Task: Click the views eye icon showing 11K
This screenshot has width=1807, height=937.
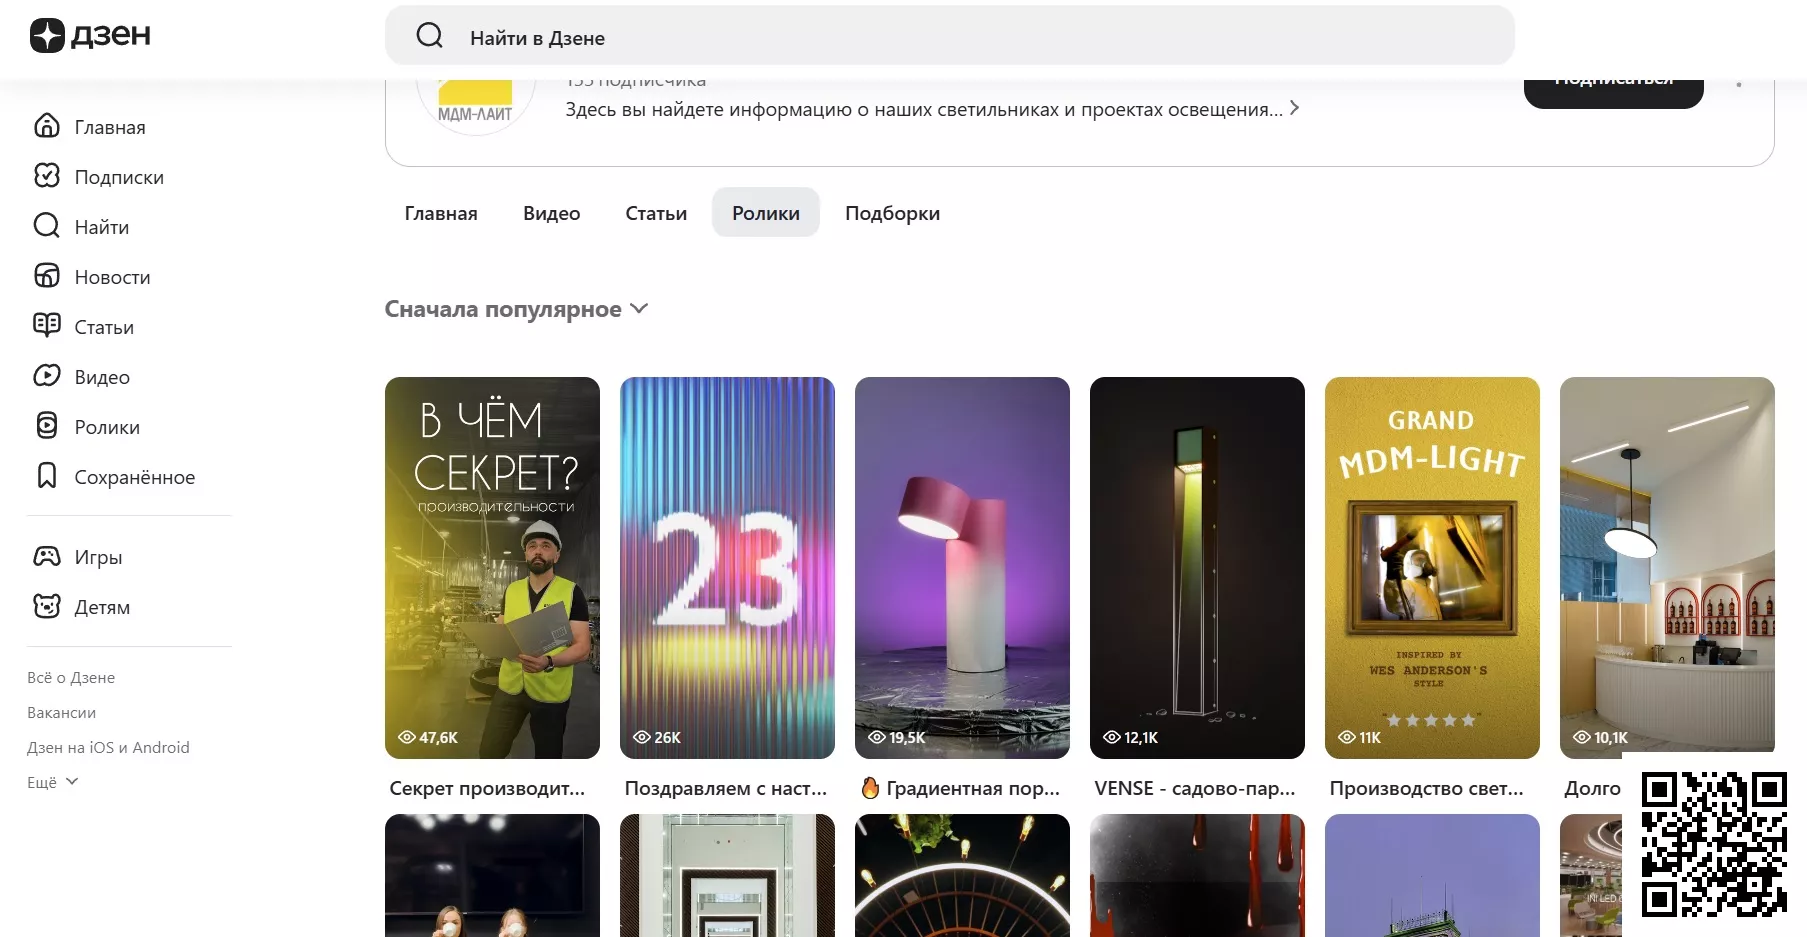Action: point(1347,737)
